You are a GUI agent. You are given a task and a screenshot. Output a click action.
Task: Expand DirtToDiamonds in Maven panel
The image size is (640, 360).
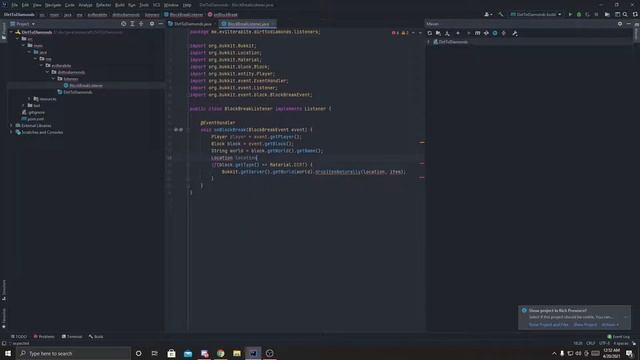coord(429,42)
